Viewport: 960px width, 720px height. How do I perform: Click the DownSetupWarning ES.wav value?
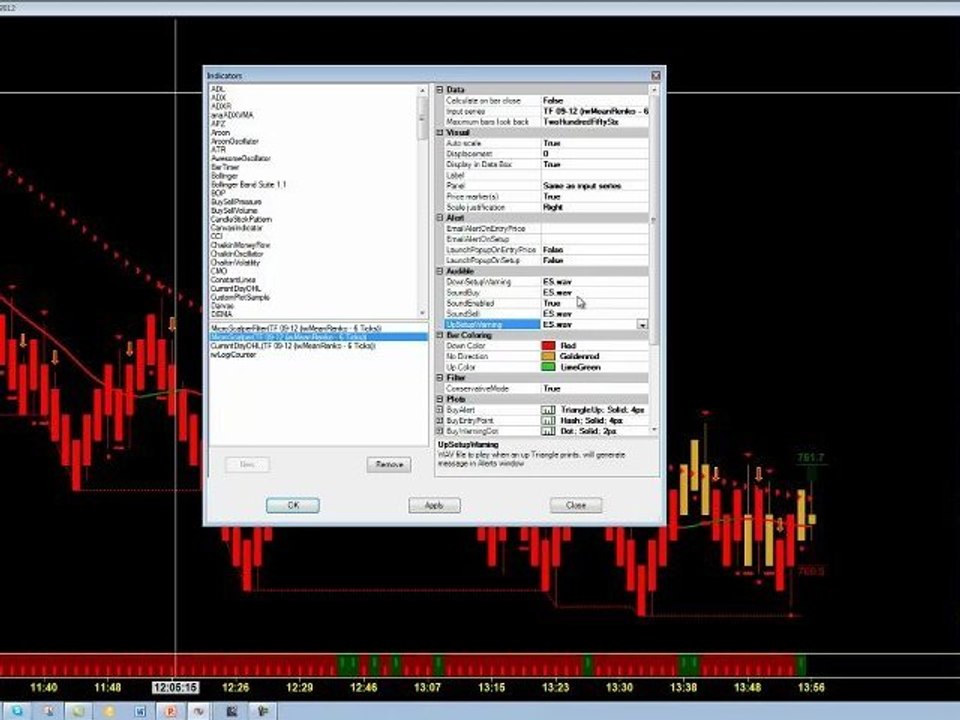594,282
